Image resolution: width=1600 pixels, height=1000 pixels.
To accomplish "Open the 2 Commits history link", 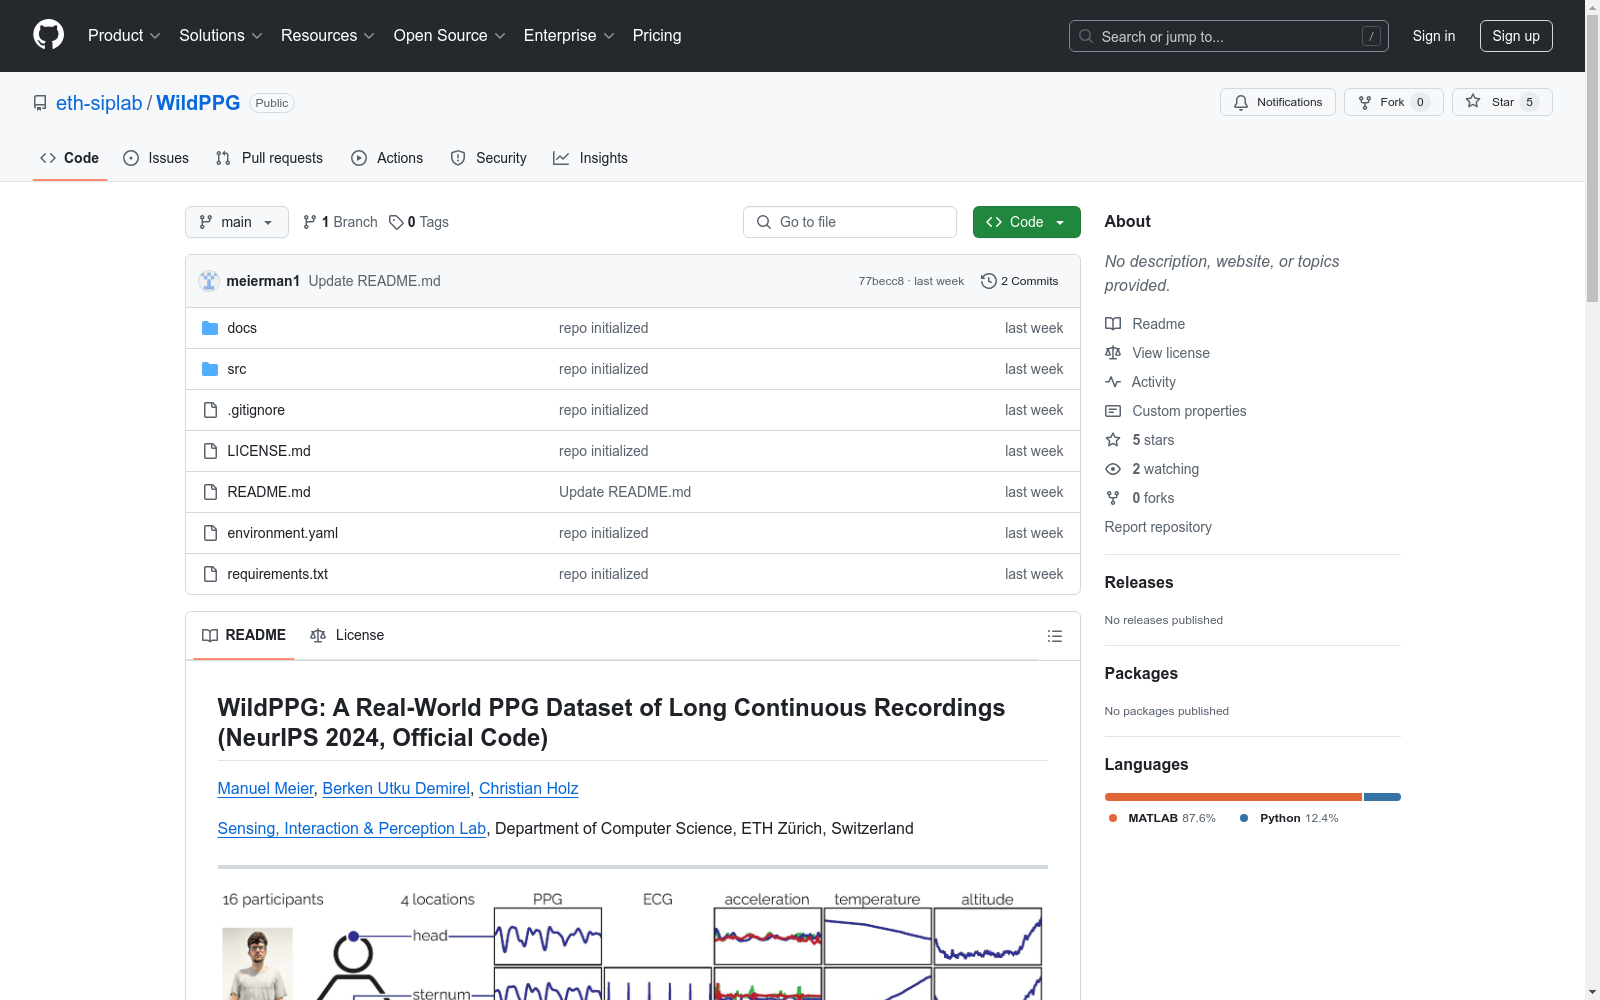I will [x=1020, y=281].
